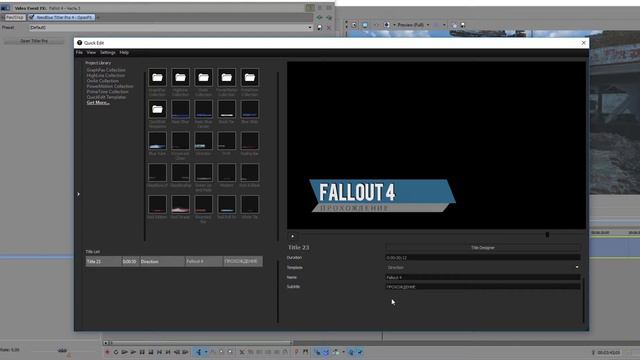Click the Insert Marker icon
640x360 pixels.
(x=297, y=352)
